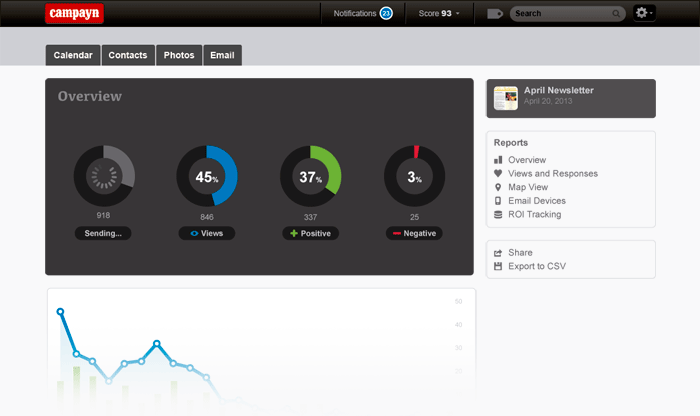Click the peak data point near 30

157,343
